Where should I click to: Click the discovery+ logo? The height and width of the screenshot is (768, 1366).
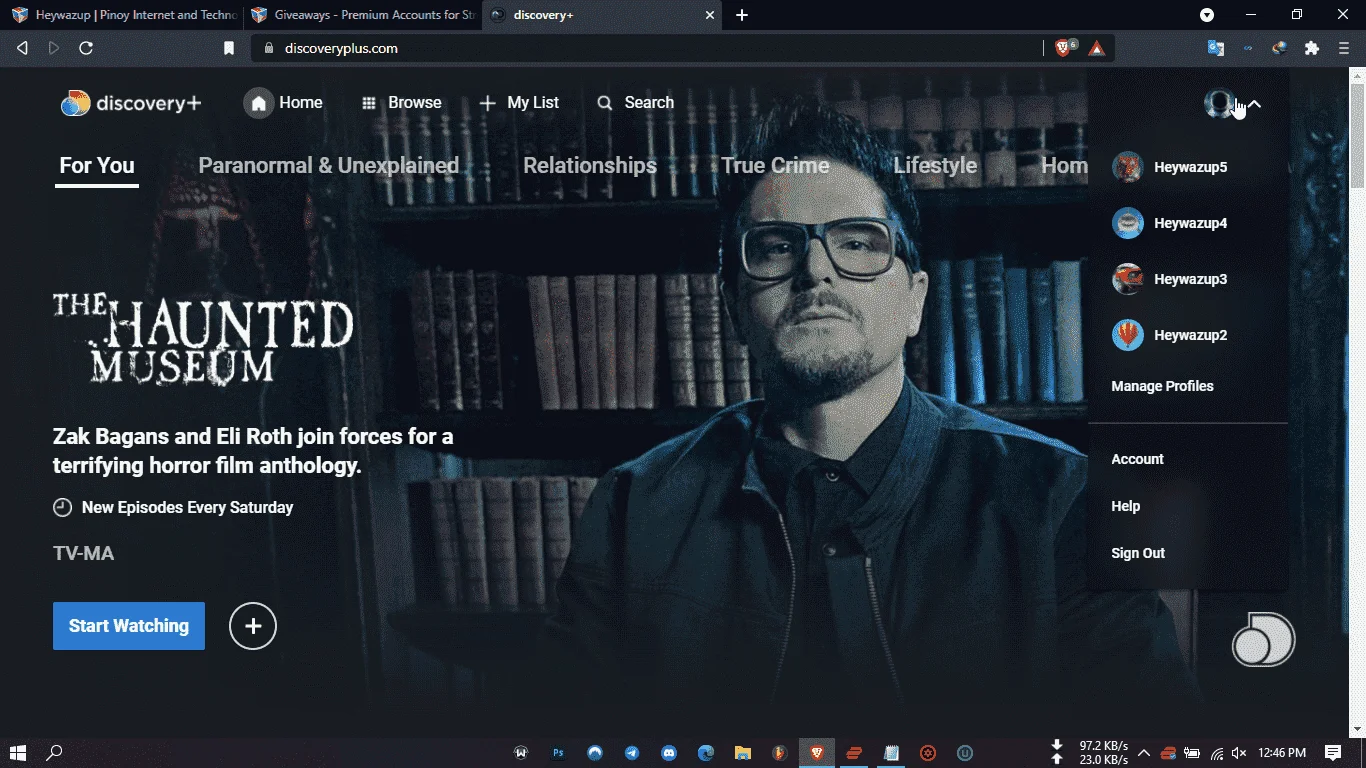(131, 103)
